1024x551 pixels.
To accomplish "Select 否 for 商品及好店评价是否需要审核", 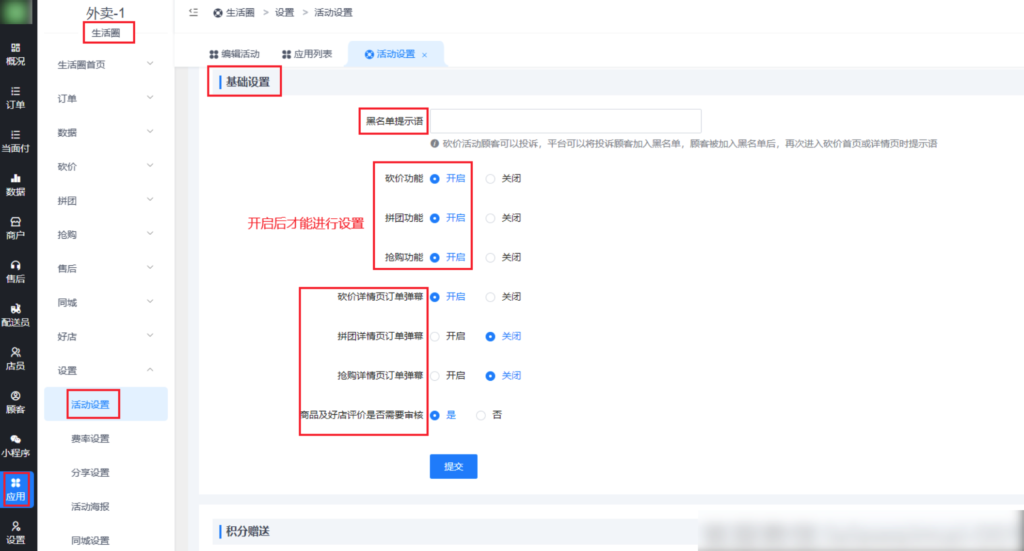I will [481, 415].
